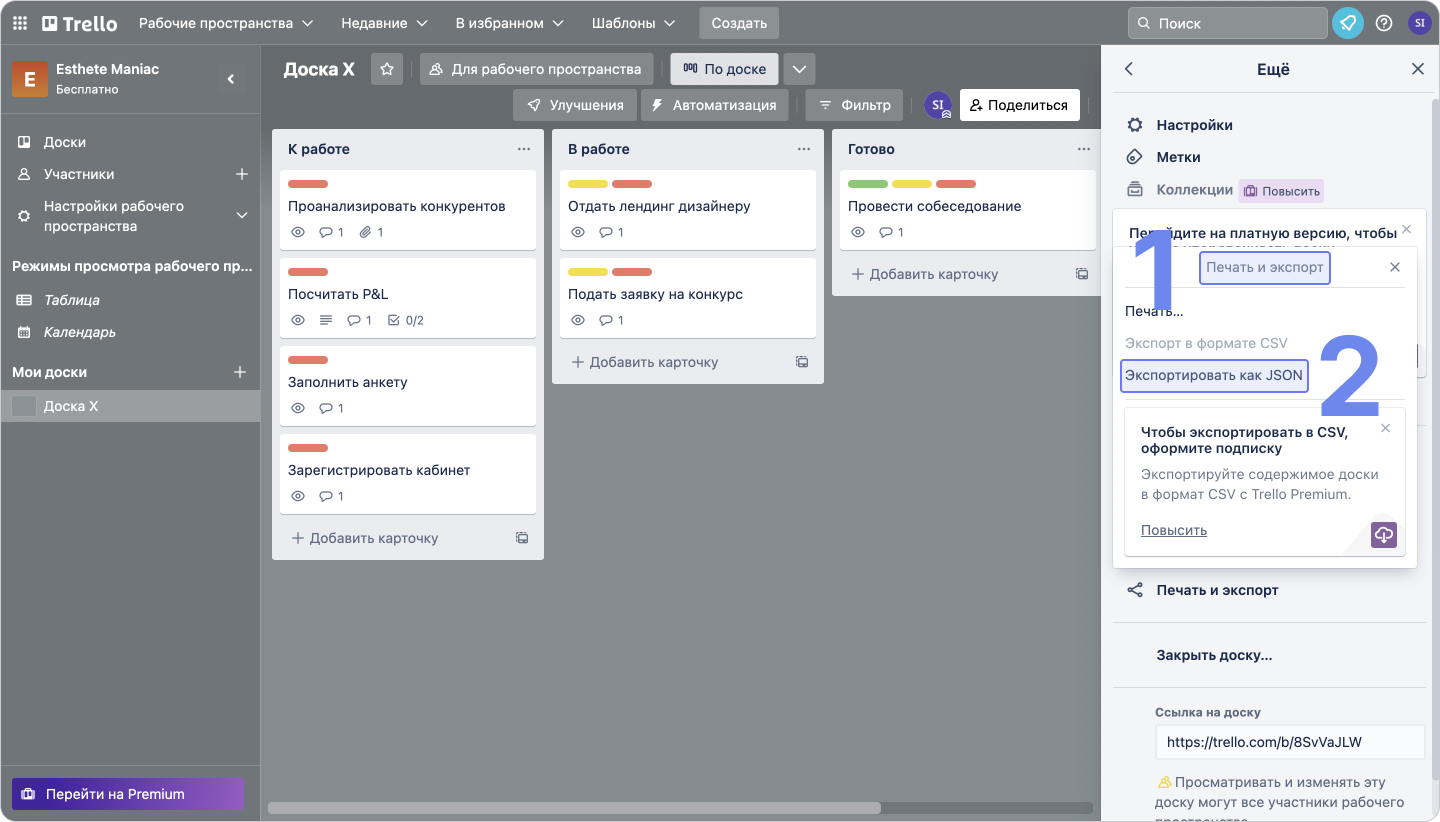Open Улучшения power-ups button

[x=575, y=105]
